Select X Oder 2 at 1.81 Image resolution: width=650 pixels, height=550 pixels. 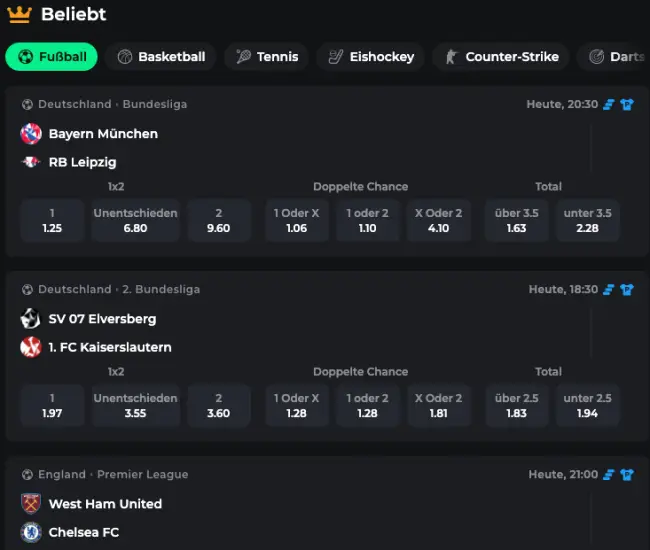pyautogui.click(x=438, y=405)
